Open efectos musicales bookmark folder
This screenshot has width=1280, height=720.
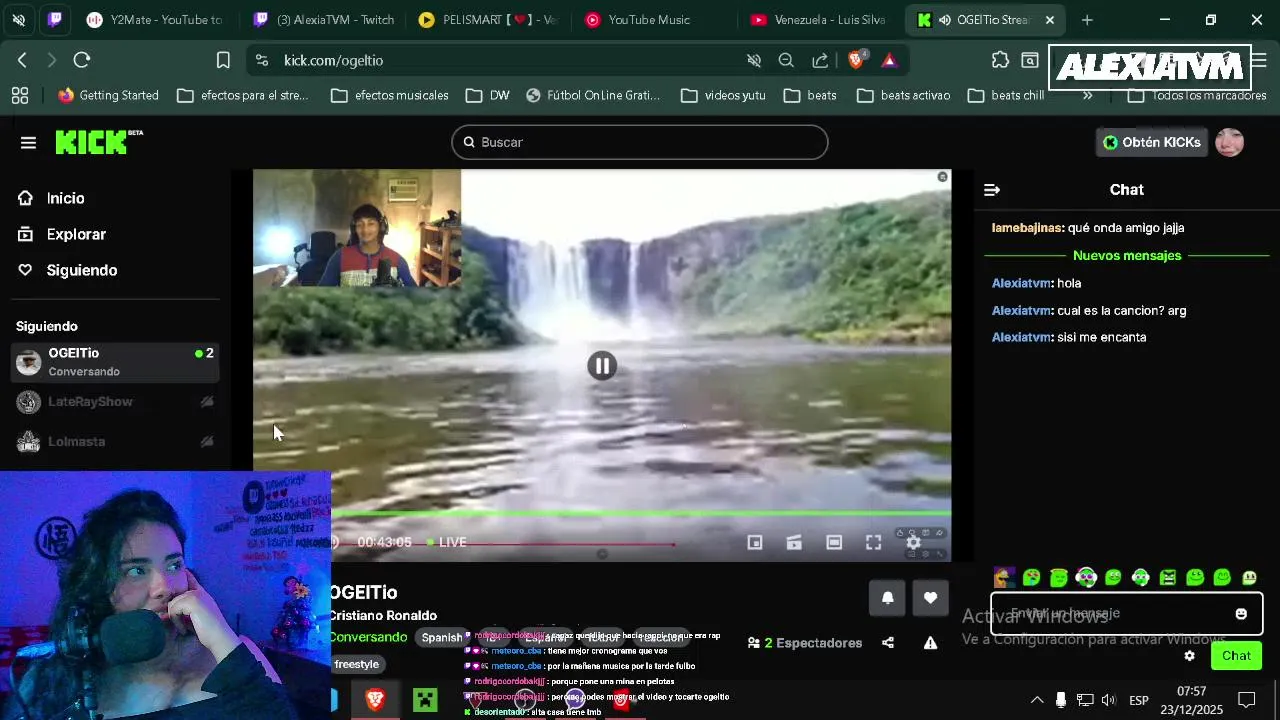point(389,96)
